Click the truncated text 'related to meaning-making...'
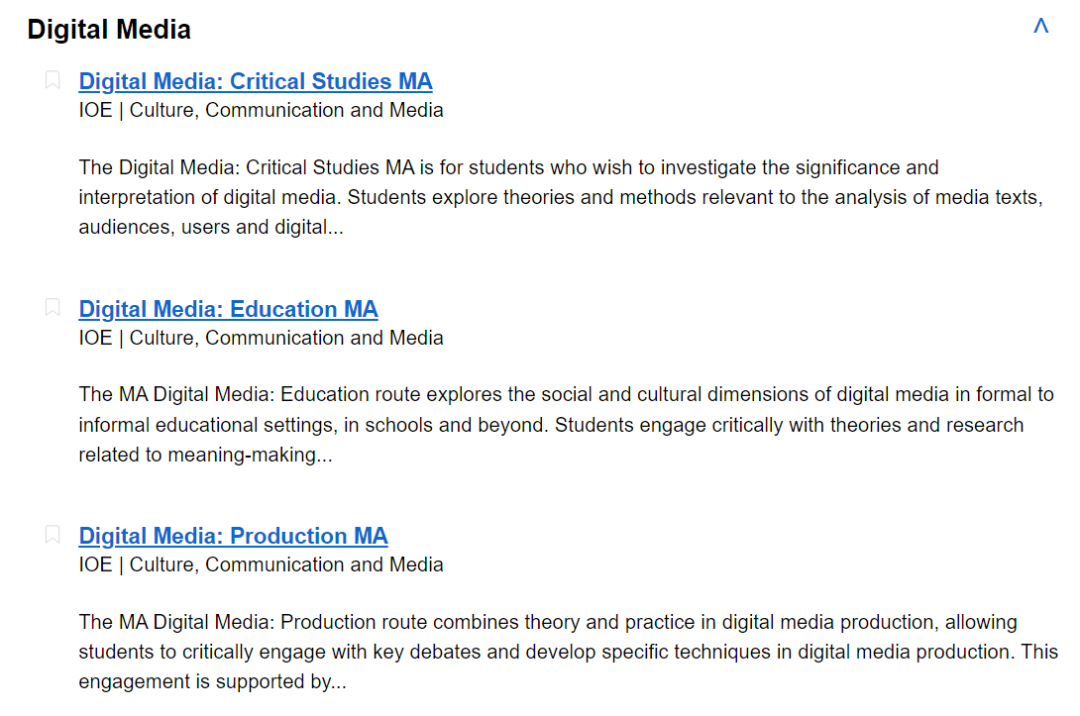The width and height of the screenshot is (1080, 716). coord(205,455)
